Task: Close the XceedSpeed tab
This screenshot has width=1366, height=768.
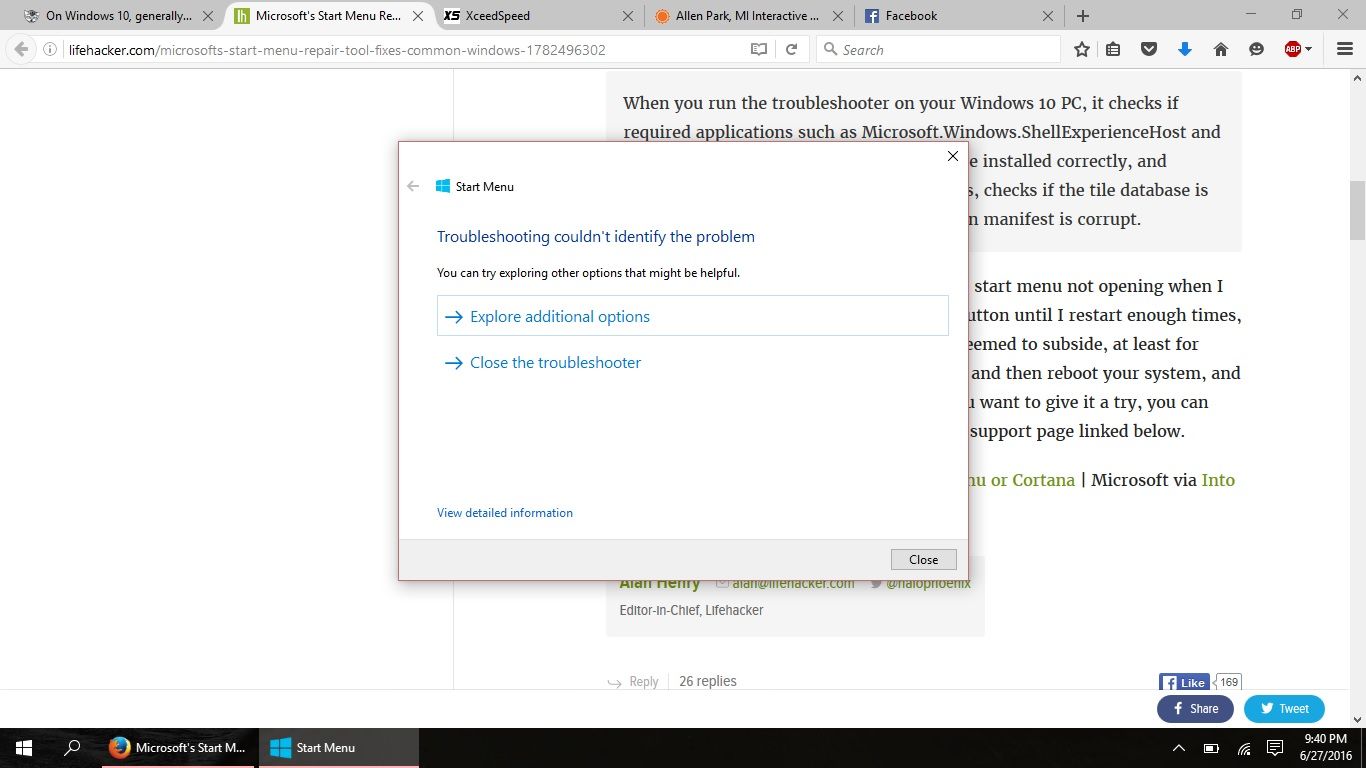Action: coord(628,16)
